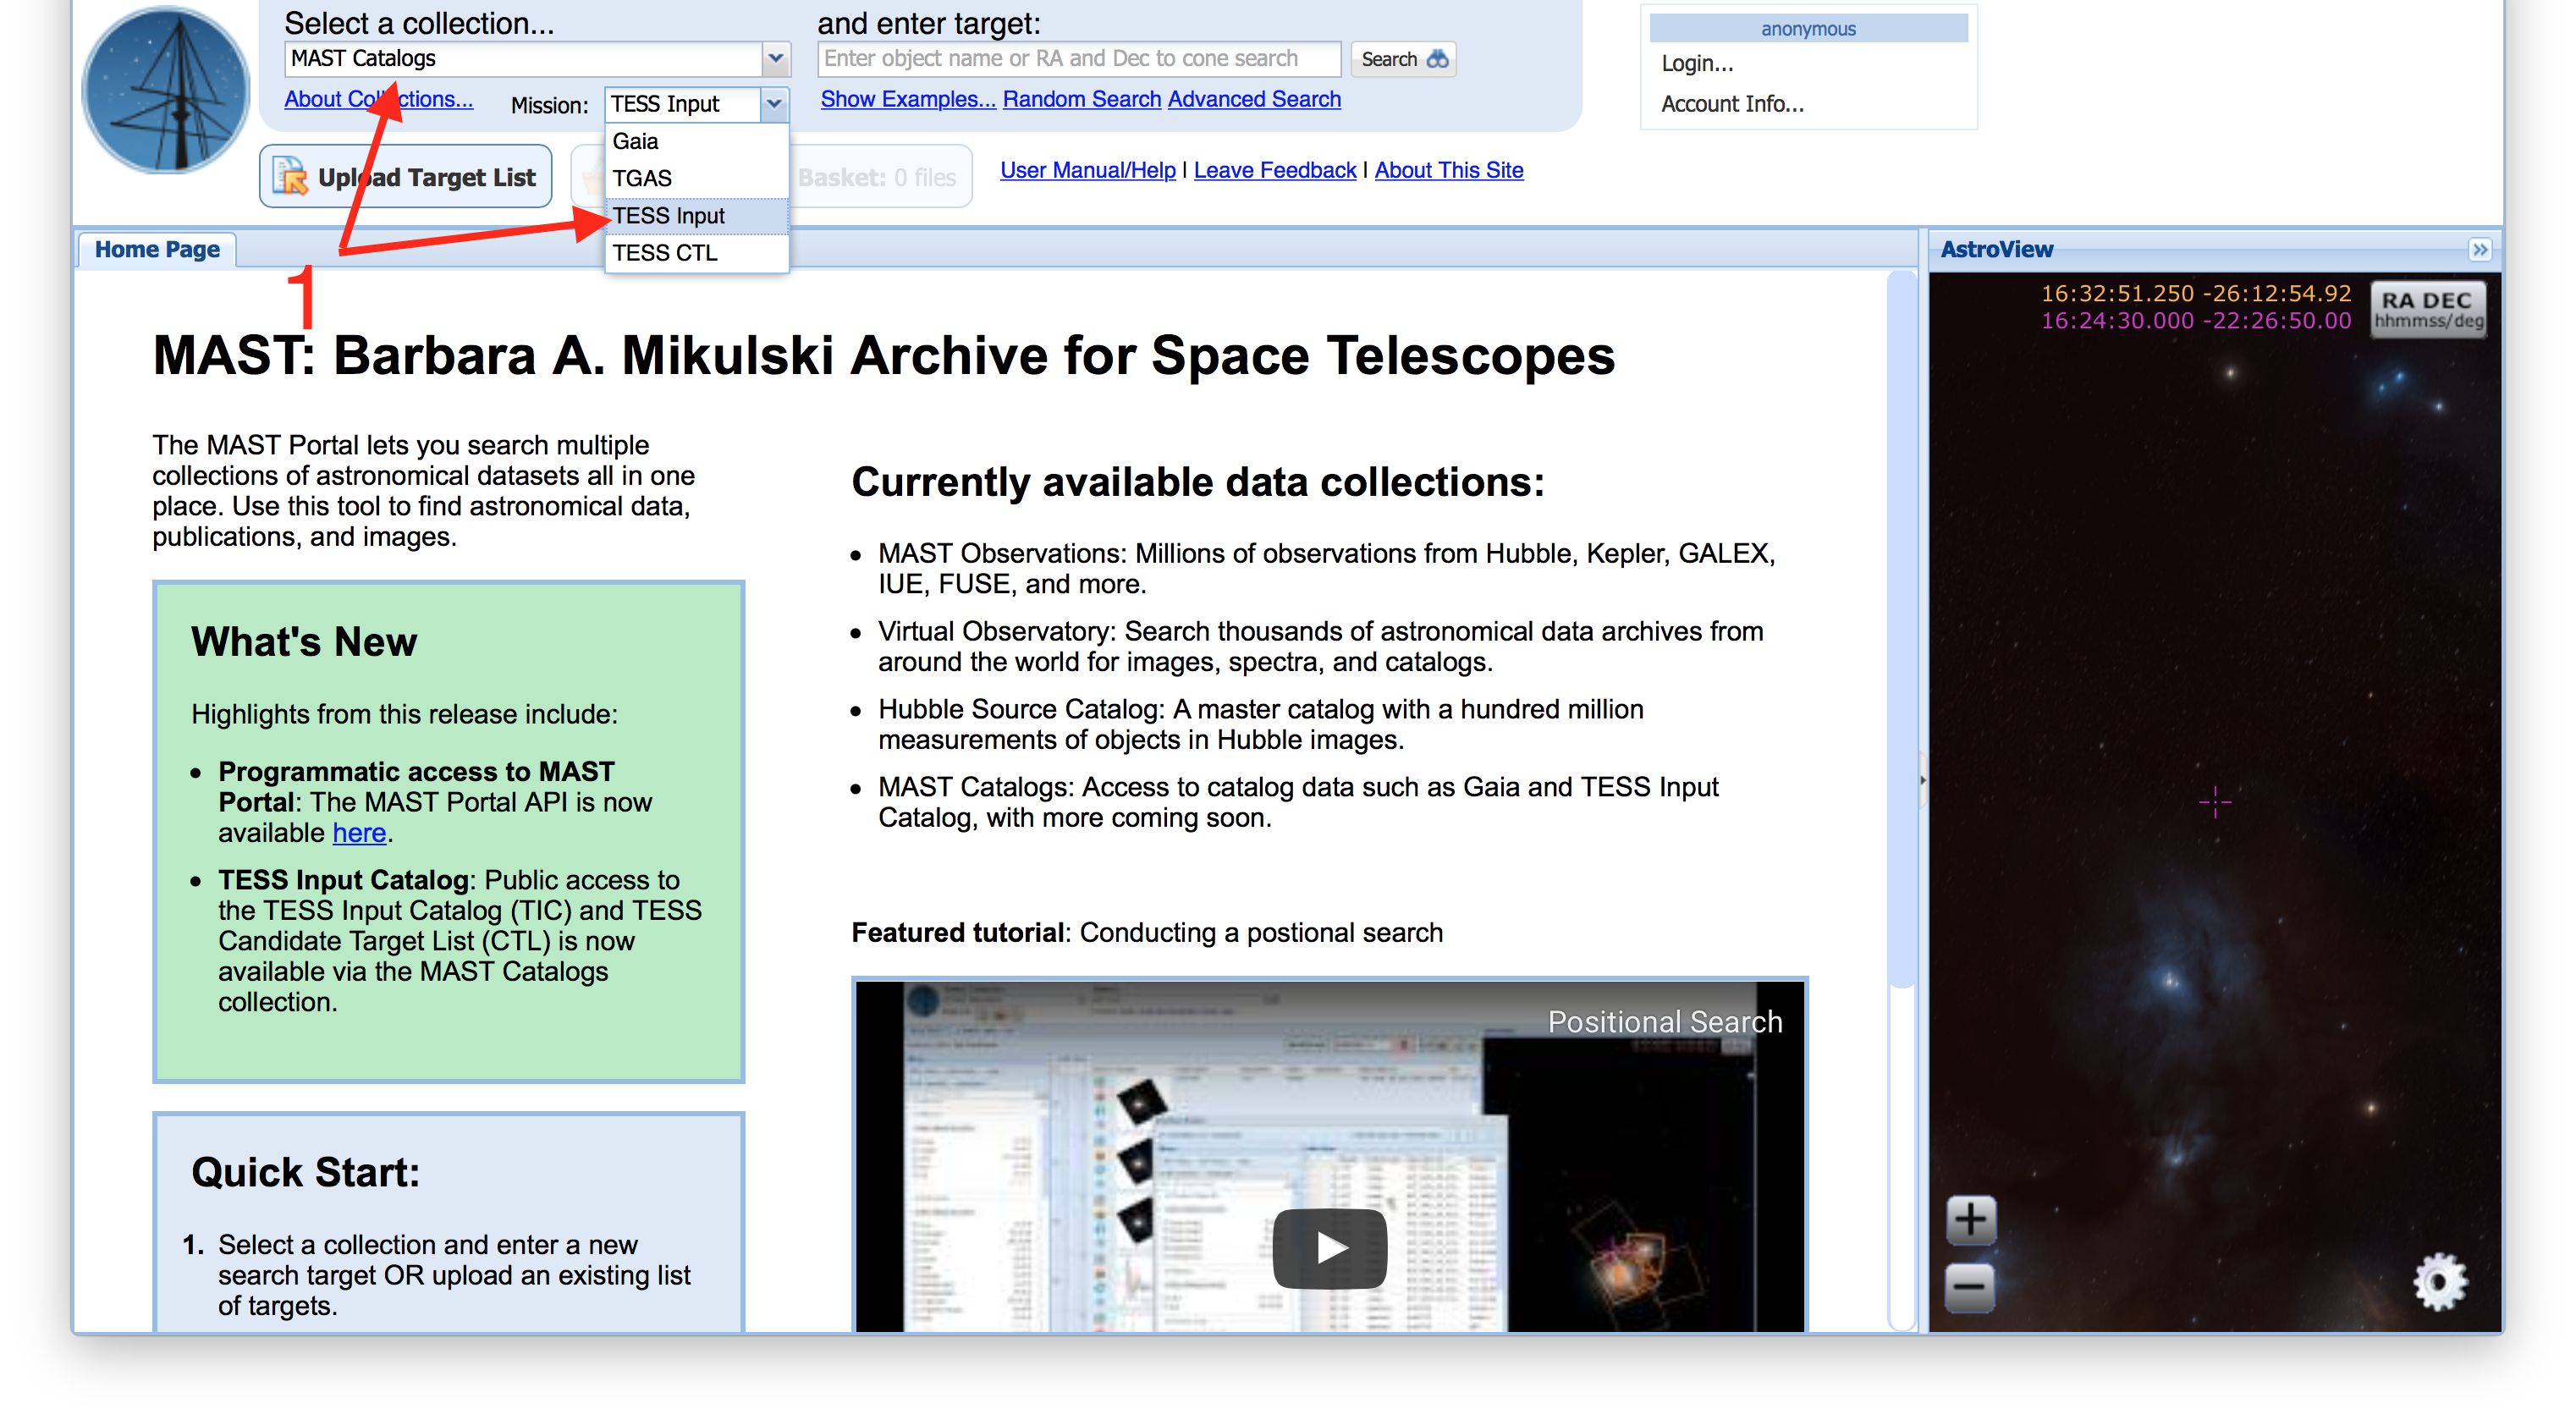Click the What's New heading
2576x1420 pixels.
[x=304, y=641]
